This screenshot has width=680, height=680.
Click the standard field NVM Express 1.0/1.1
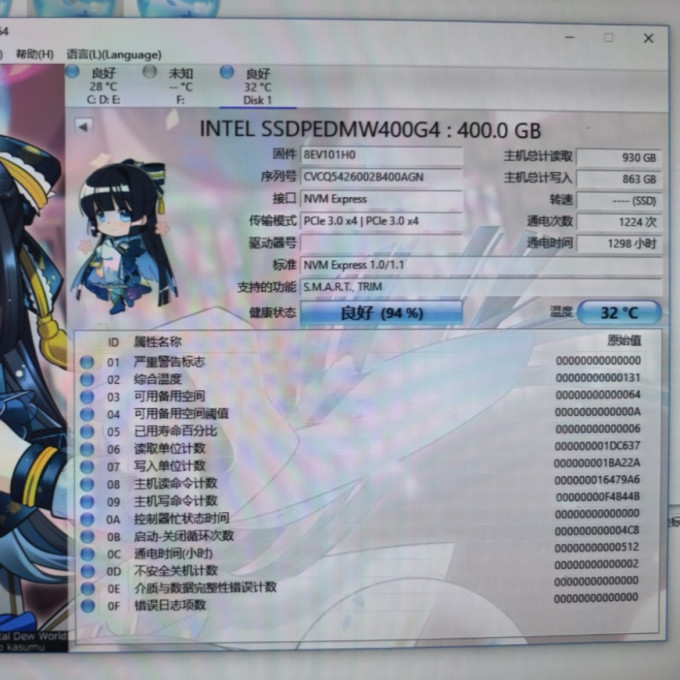click(481, 265)
